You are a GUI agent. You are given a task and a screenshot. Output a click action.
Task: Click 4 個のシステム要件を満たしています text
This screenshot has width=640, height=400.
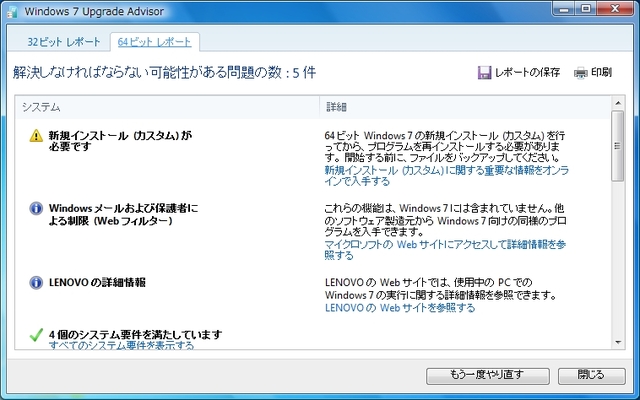pos(136,335)
